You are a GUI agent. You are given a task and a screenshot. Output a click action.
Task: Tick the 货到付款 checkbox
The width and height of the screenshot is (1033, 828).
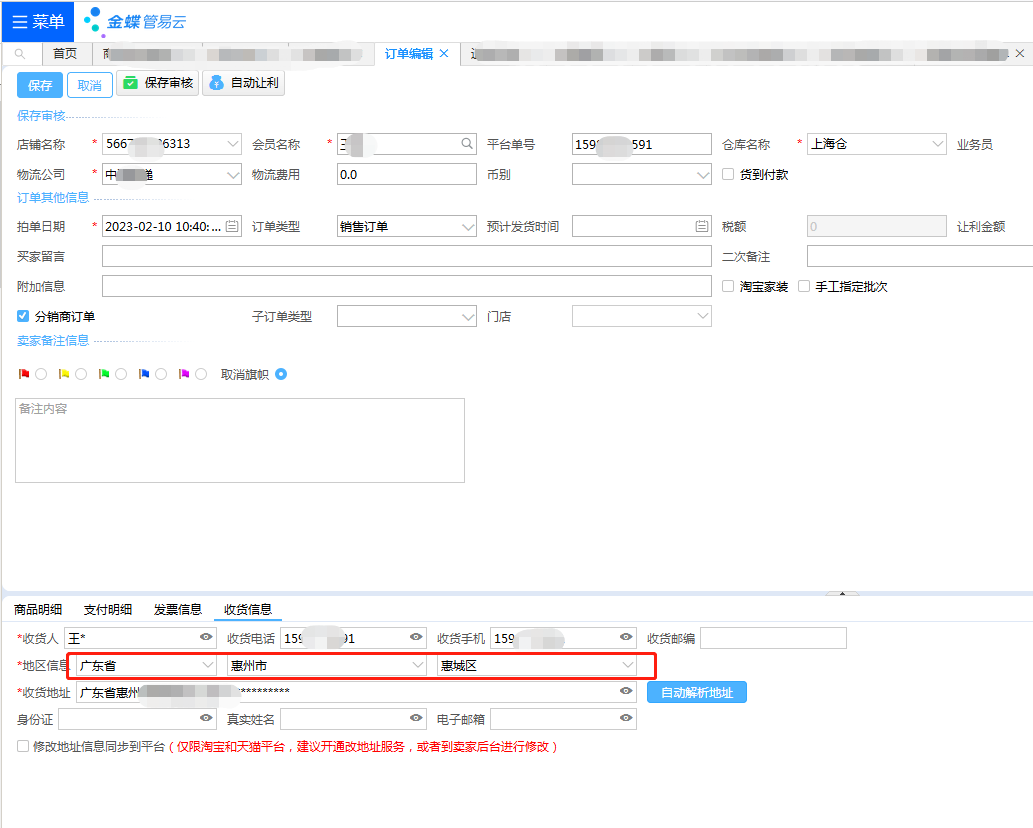(729, 174)
